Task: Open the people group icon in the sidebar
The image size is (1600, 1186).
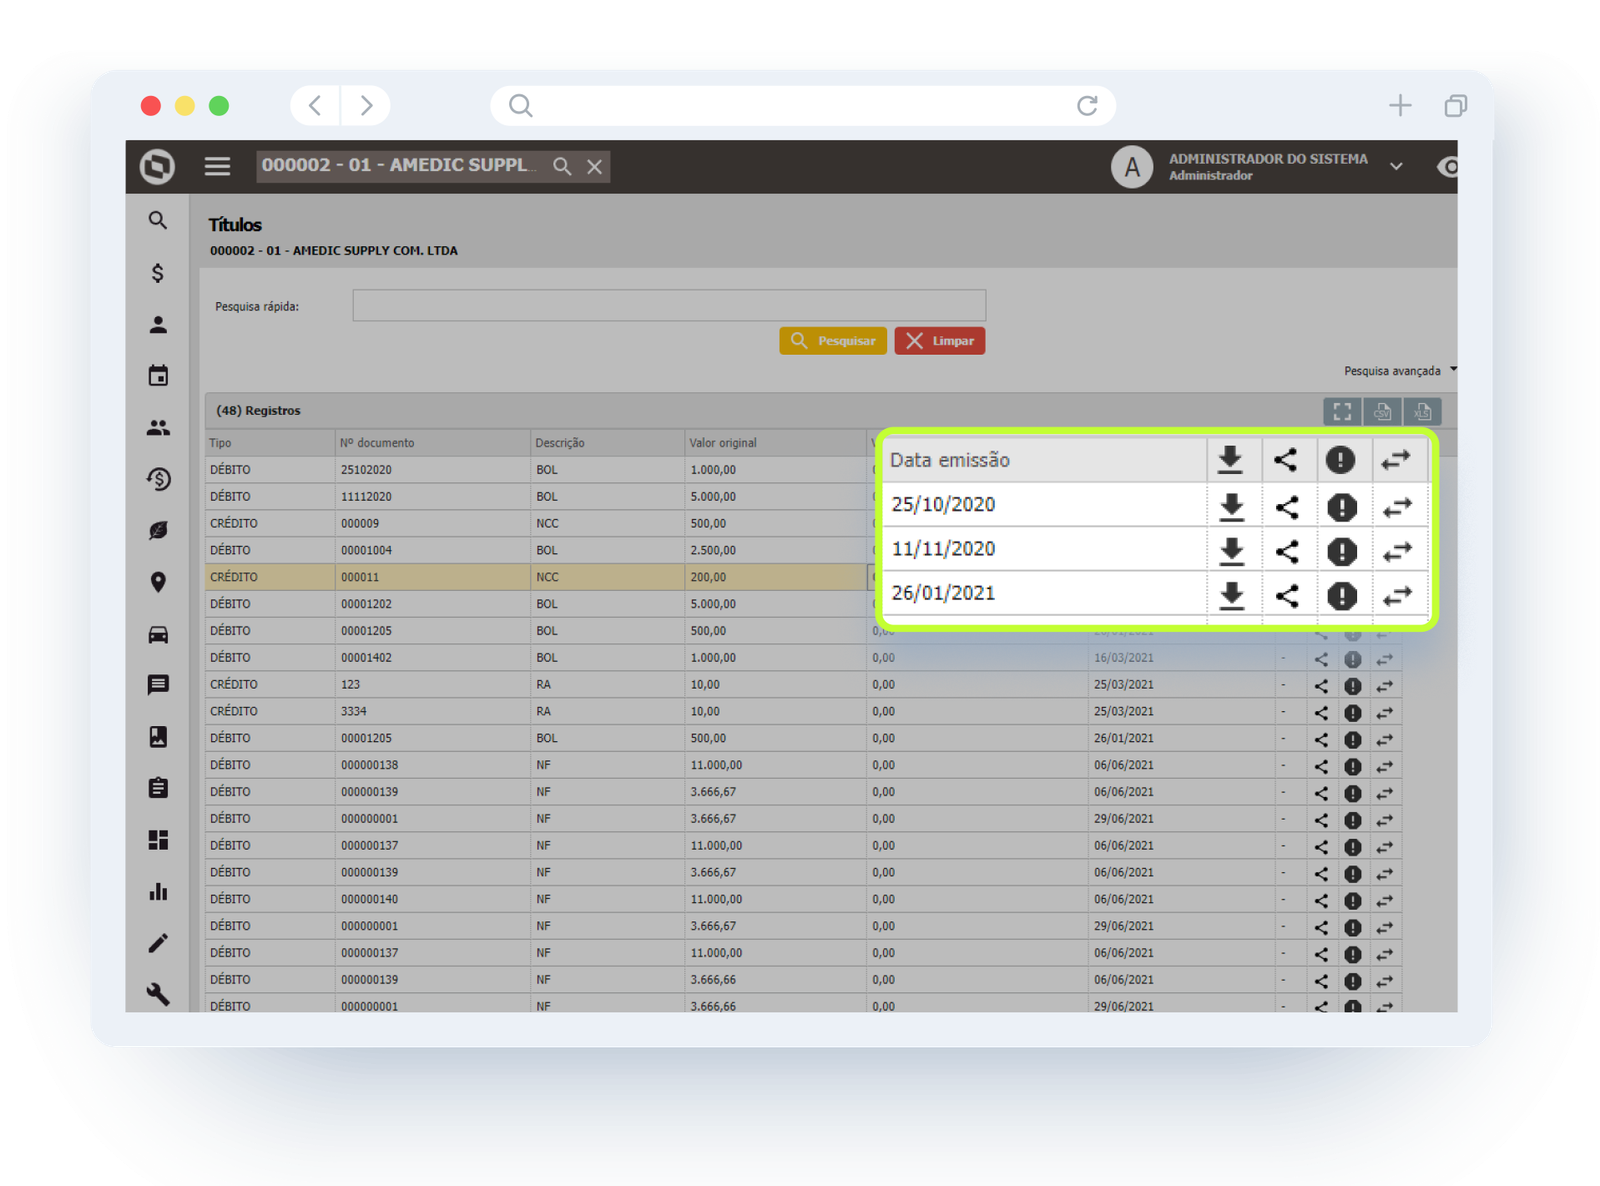Action: (158, 428)
